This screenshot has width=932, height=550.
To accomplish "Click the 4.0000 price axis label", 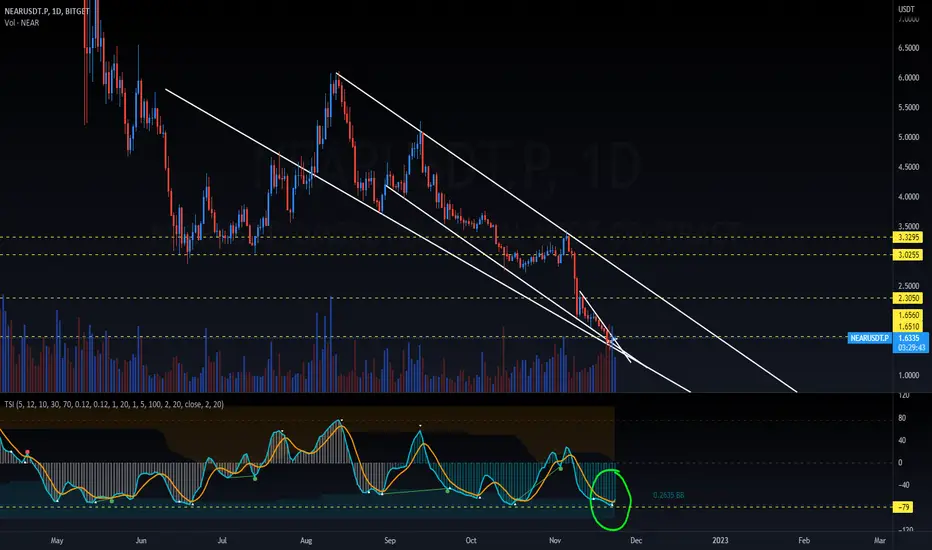I will tap(908, 197).
